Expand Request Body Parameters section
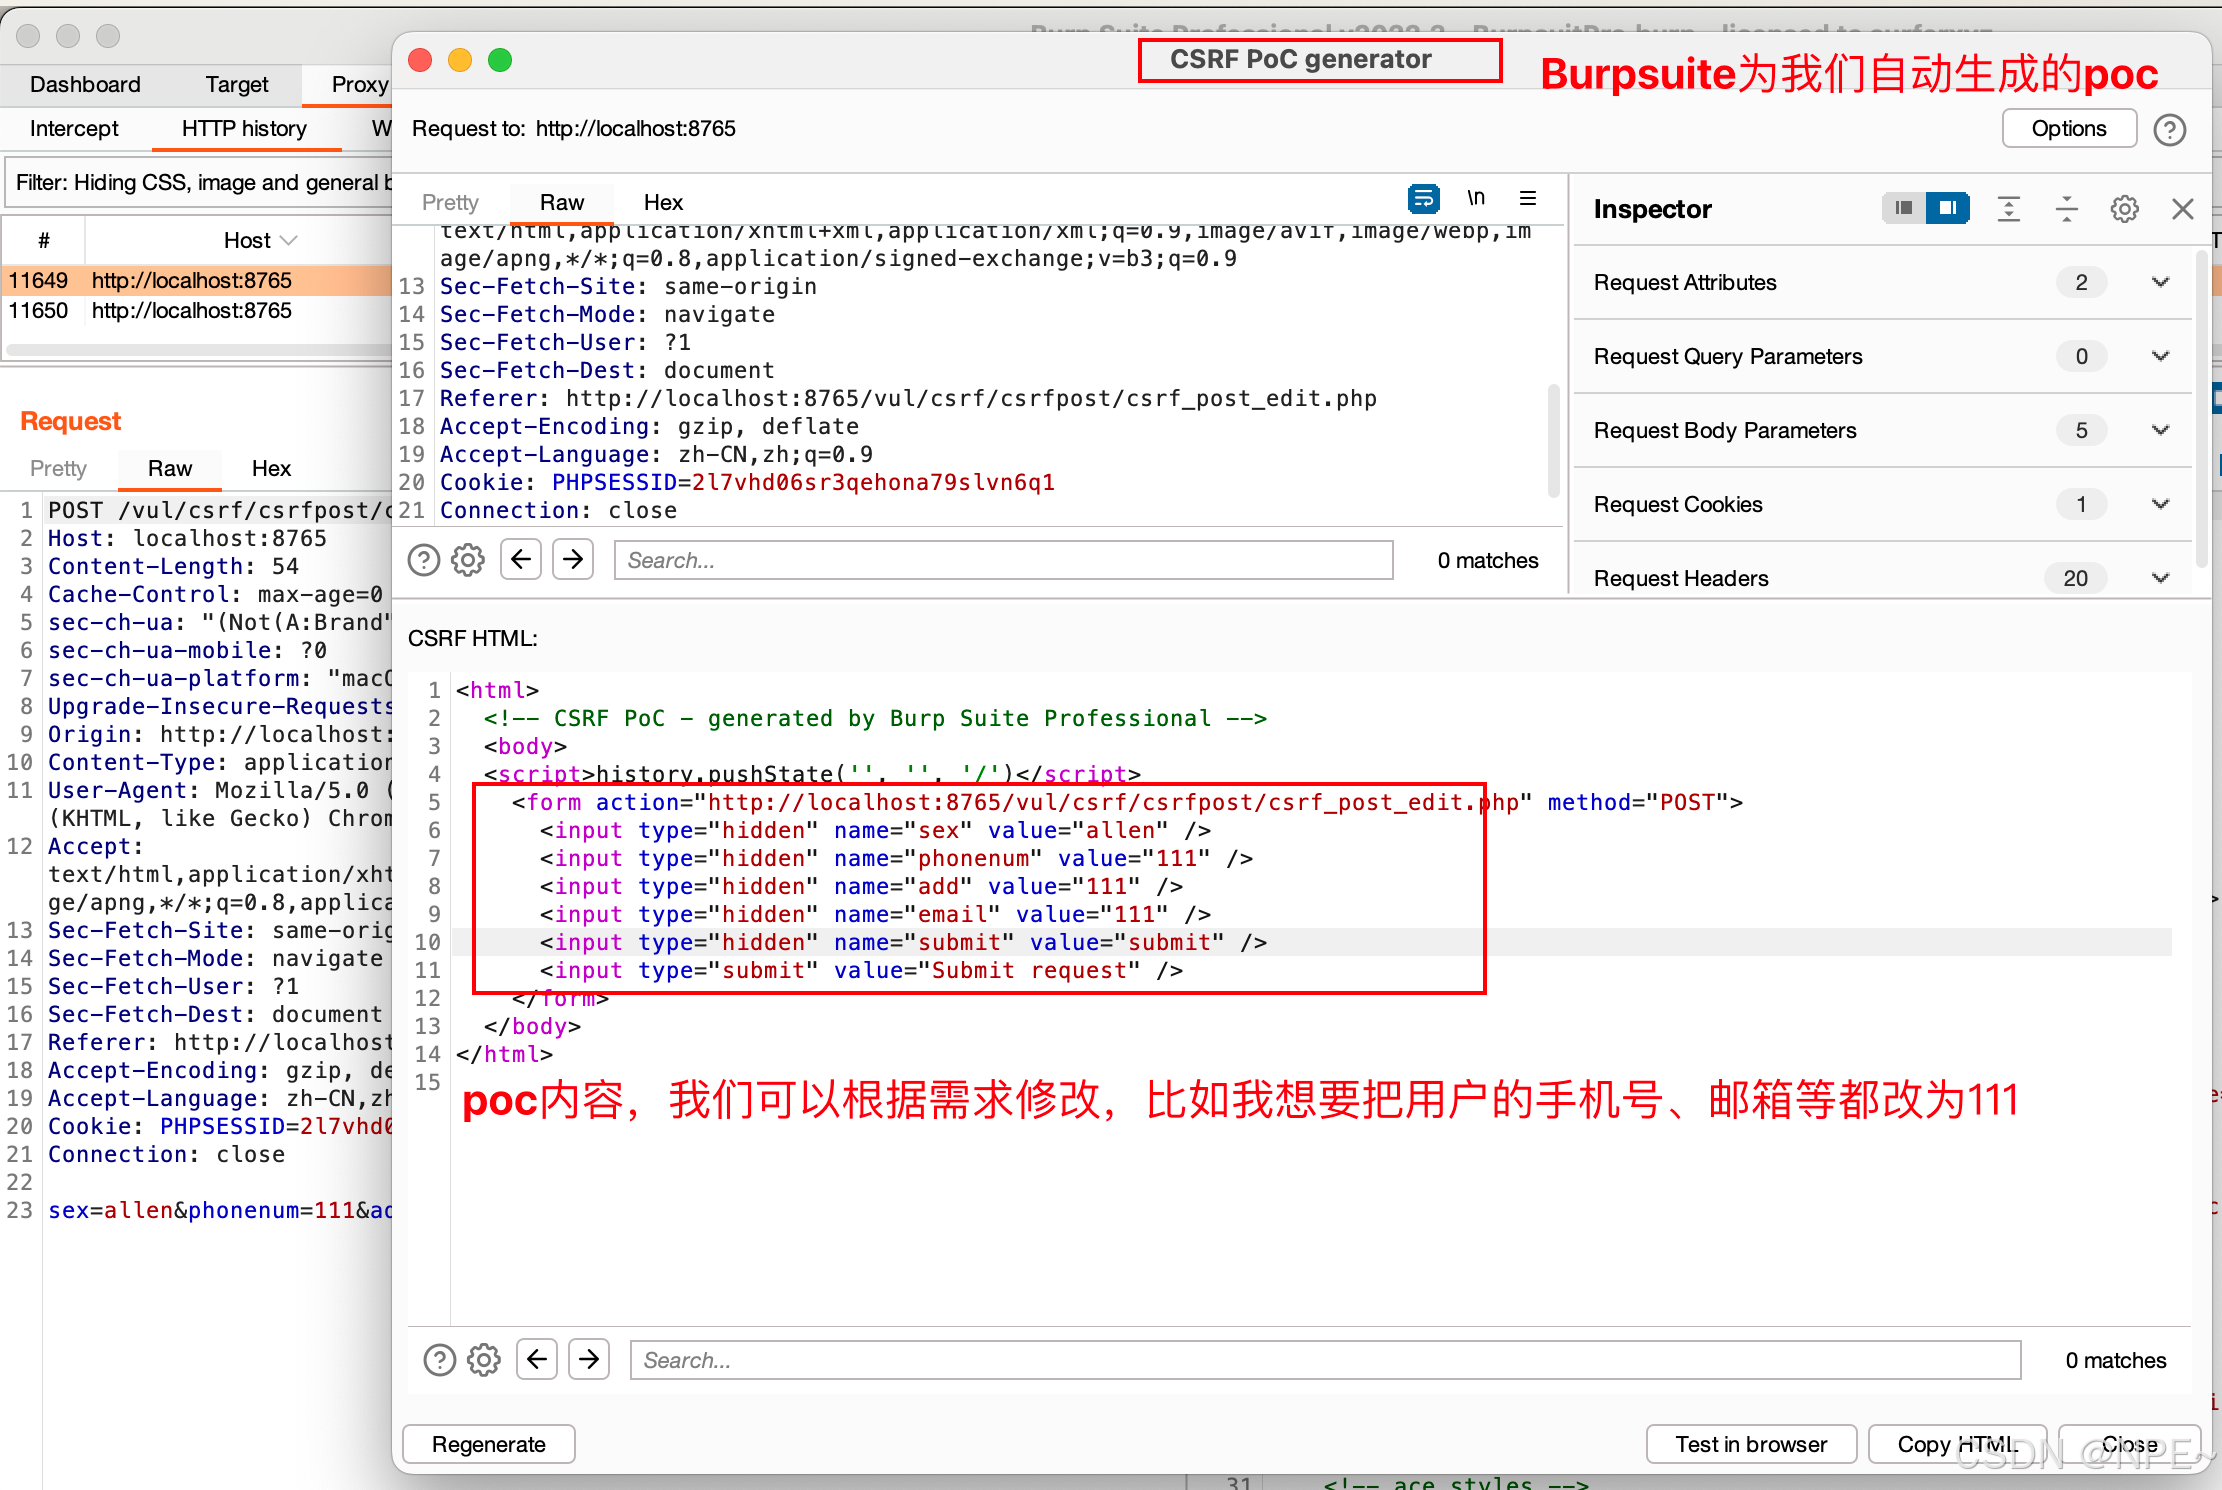2222x1490 pixels. 2160,431
